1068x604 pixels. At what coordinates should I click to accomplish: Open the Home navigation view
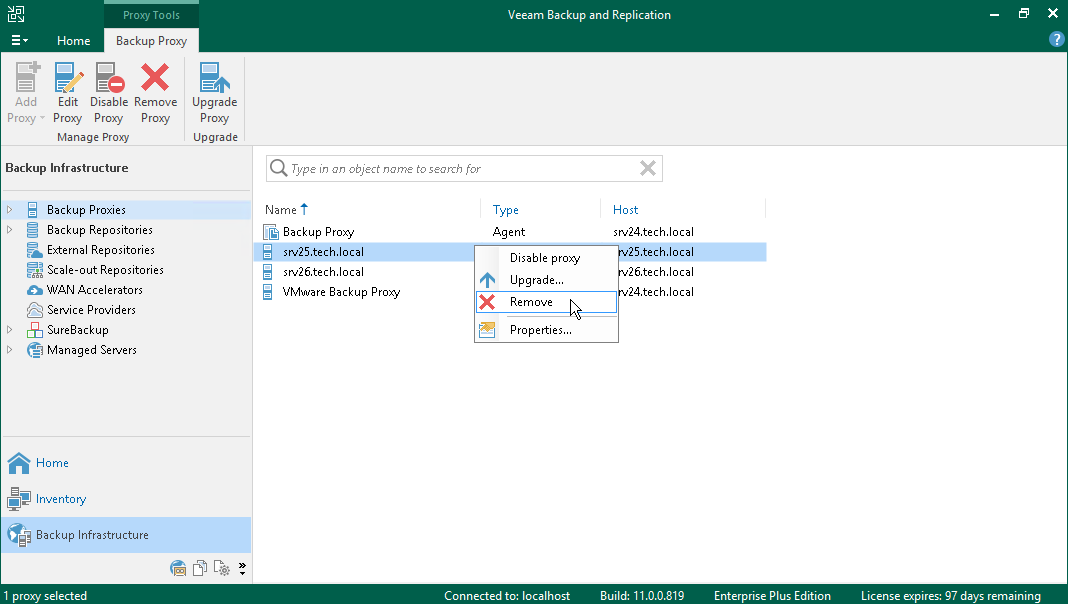pos(52,463)
